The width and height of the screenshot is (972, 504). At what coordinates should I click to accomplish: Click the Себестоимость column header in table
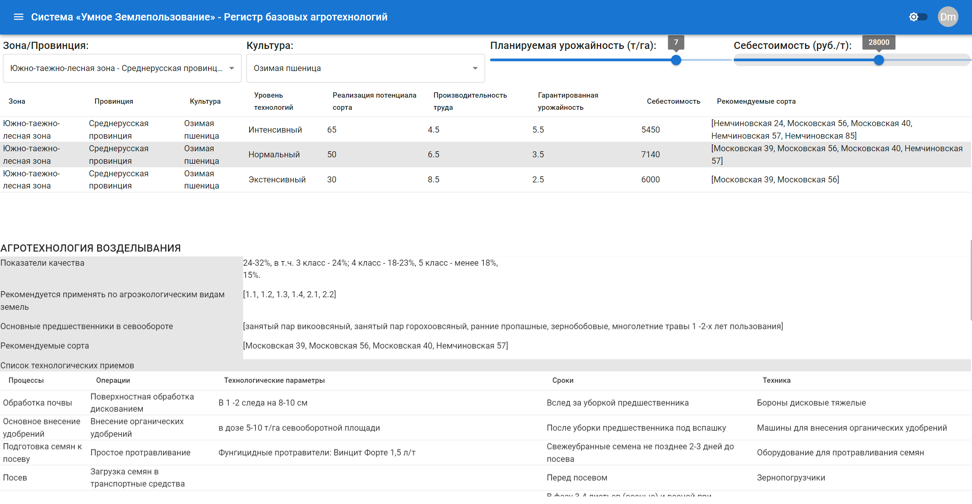pos(673,101)
